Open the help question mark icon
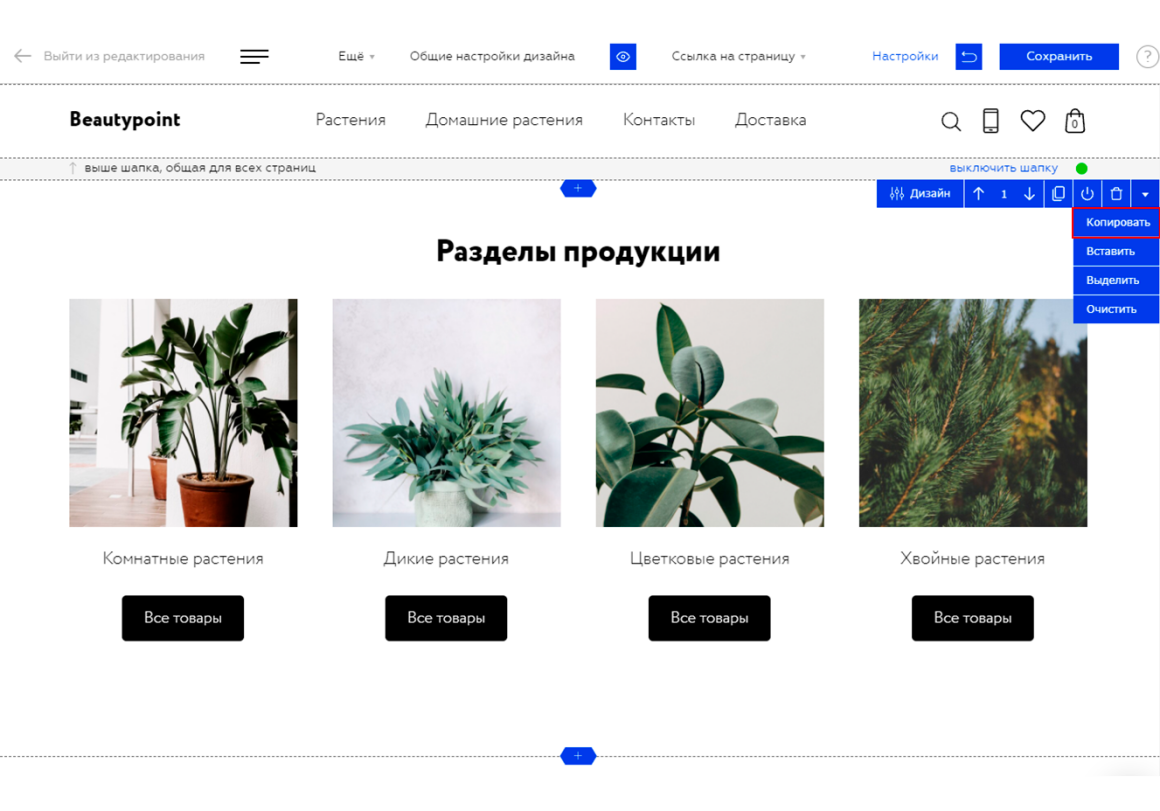The height and width of the screenshot is (811, 1160). click(x=1147, y=56)
